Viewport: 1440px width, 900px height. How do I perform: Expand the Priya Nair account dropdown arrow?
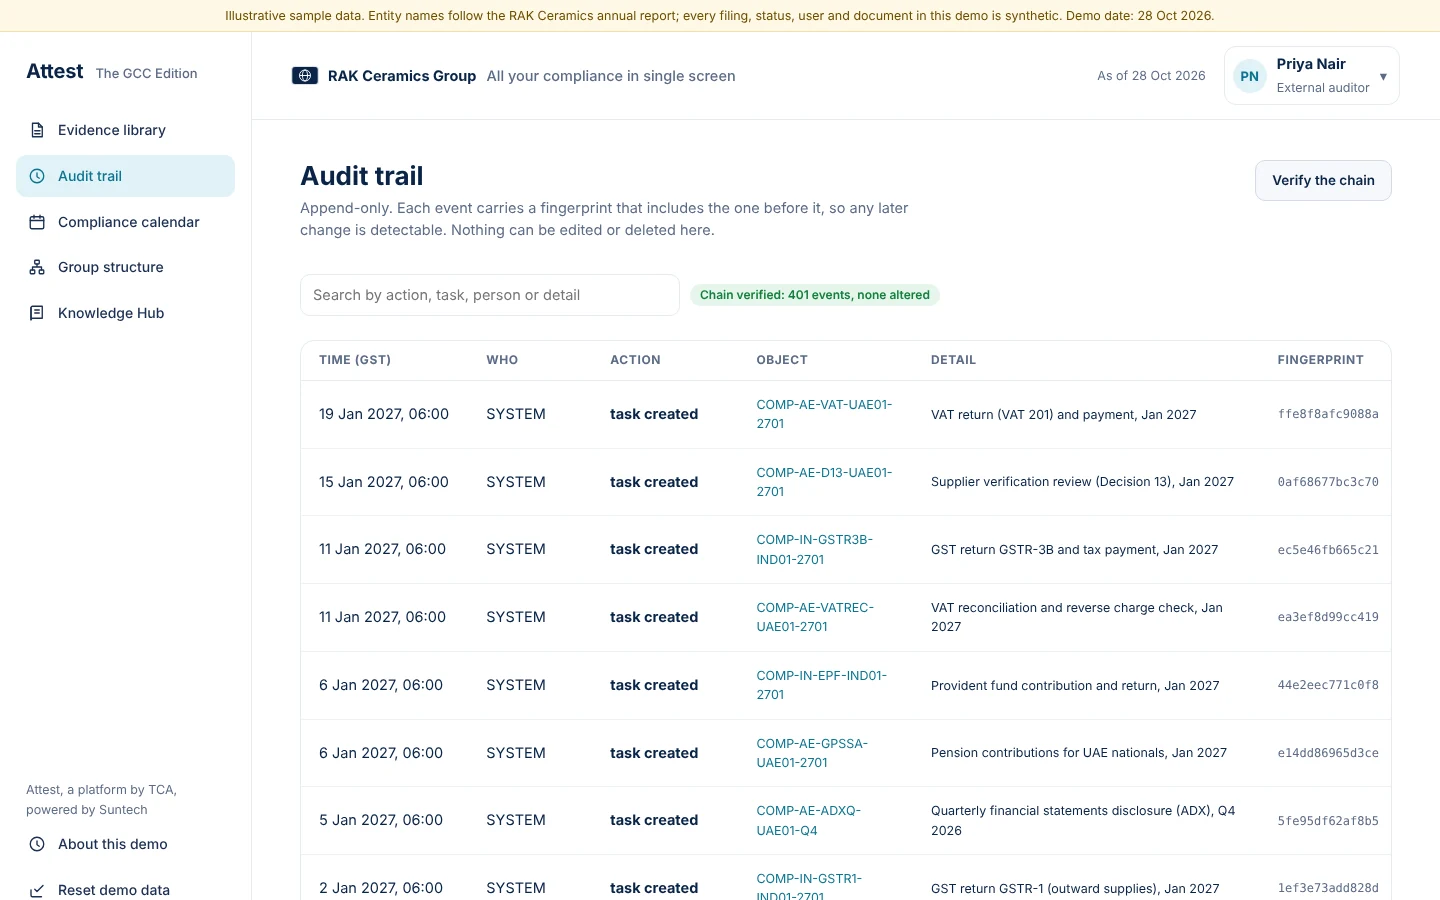1383,77
